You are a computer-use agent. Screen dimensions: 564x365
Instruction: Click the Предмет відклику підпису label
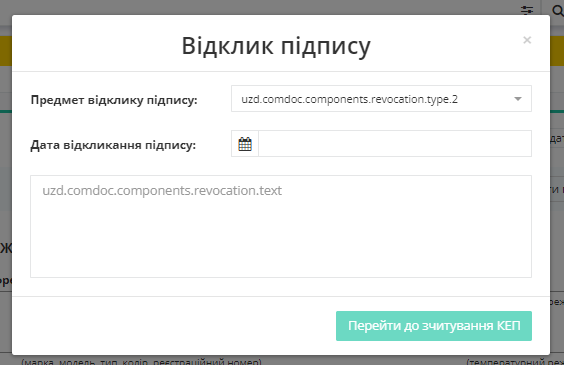(x=114, y=100)
